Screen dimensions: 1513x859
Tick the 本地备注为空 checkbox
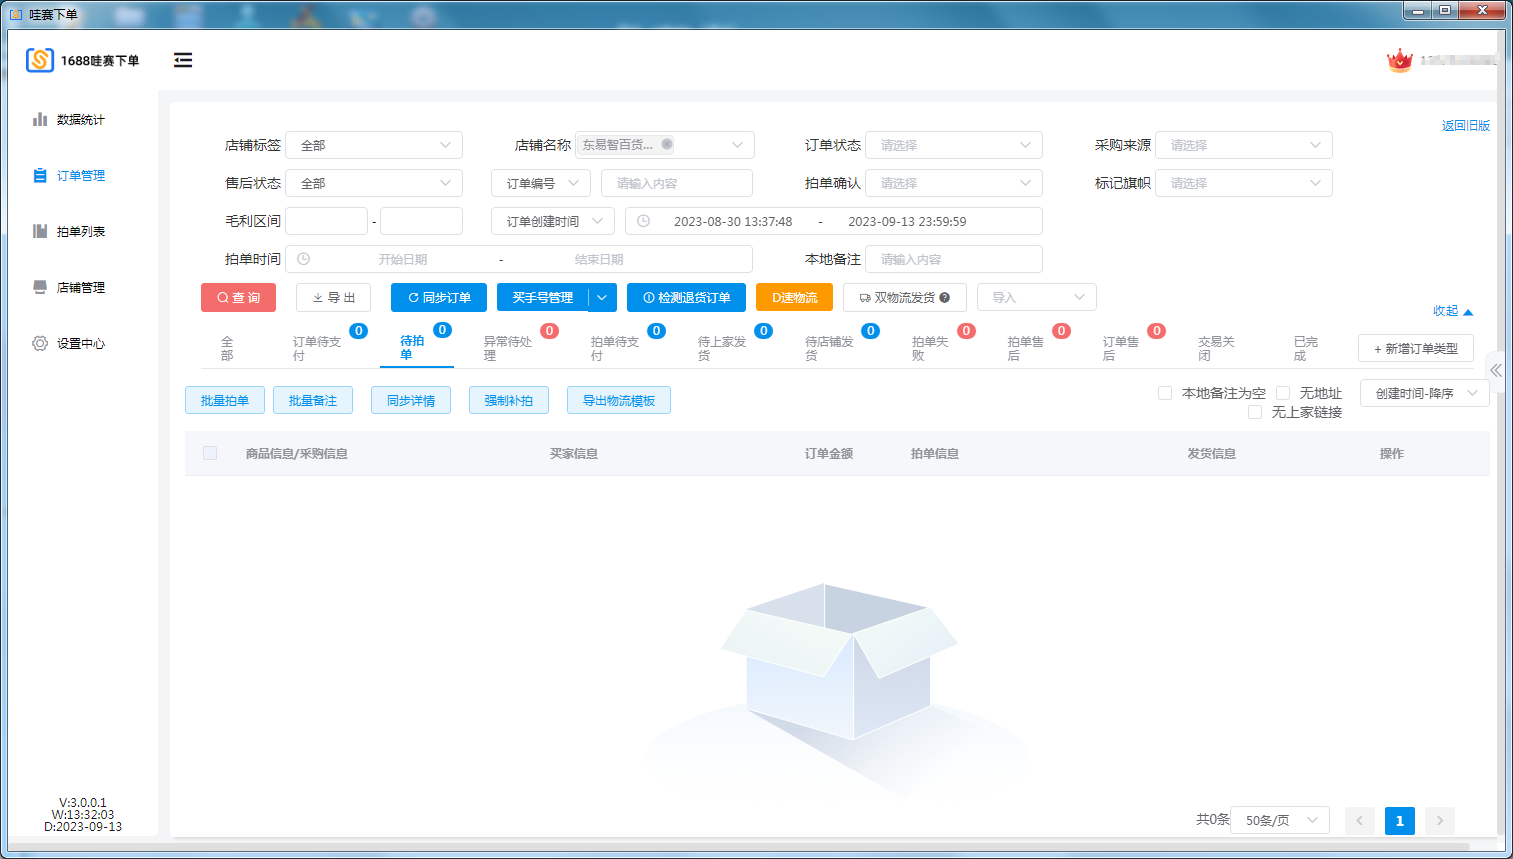click(1165, 393)
